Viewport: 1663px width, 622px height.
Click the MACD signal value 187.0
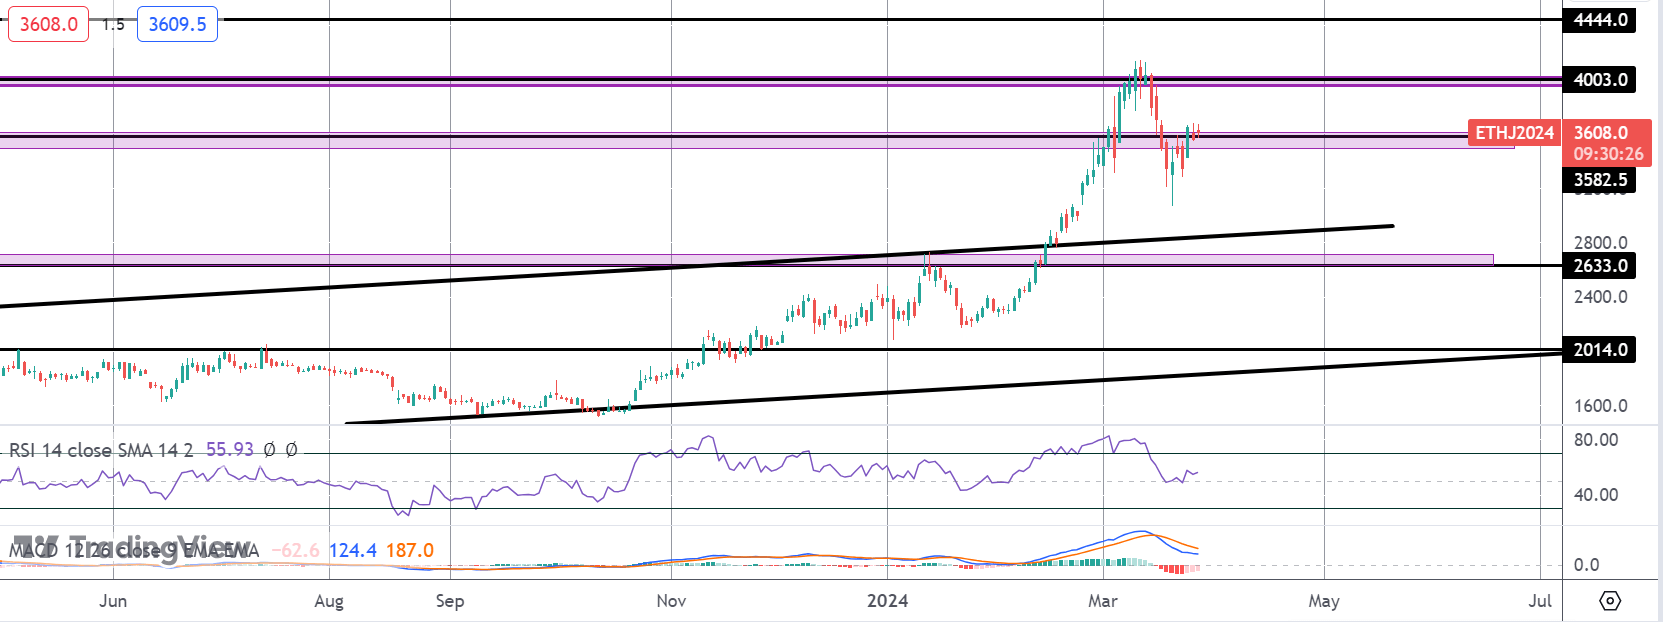[x=410, y=551]
